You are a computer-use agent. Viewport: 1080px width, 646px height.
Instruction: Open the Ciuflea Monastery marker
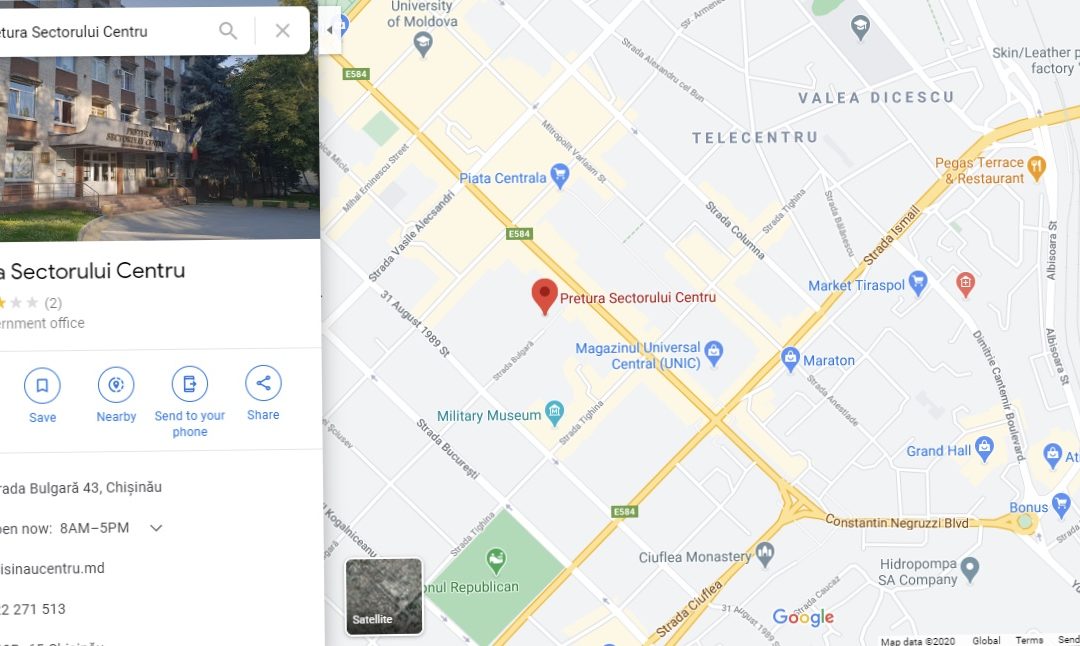(x=765, y=554)
